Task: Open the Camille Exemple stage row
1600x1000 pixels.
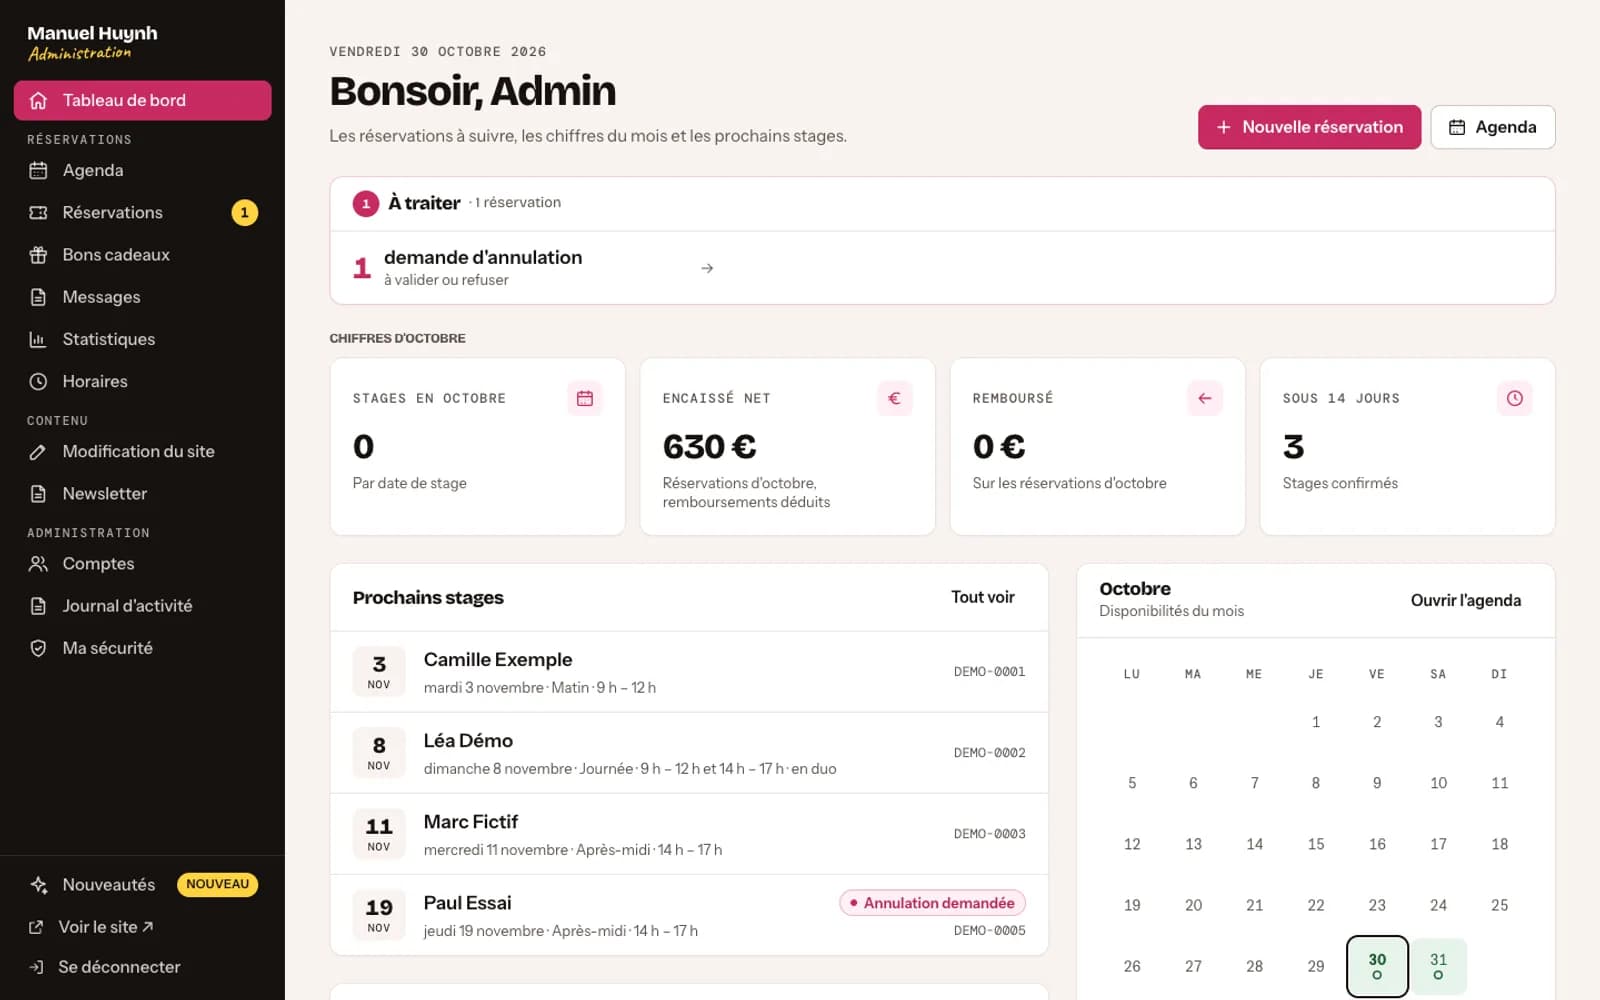Action: [x=689, y=672]
